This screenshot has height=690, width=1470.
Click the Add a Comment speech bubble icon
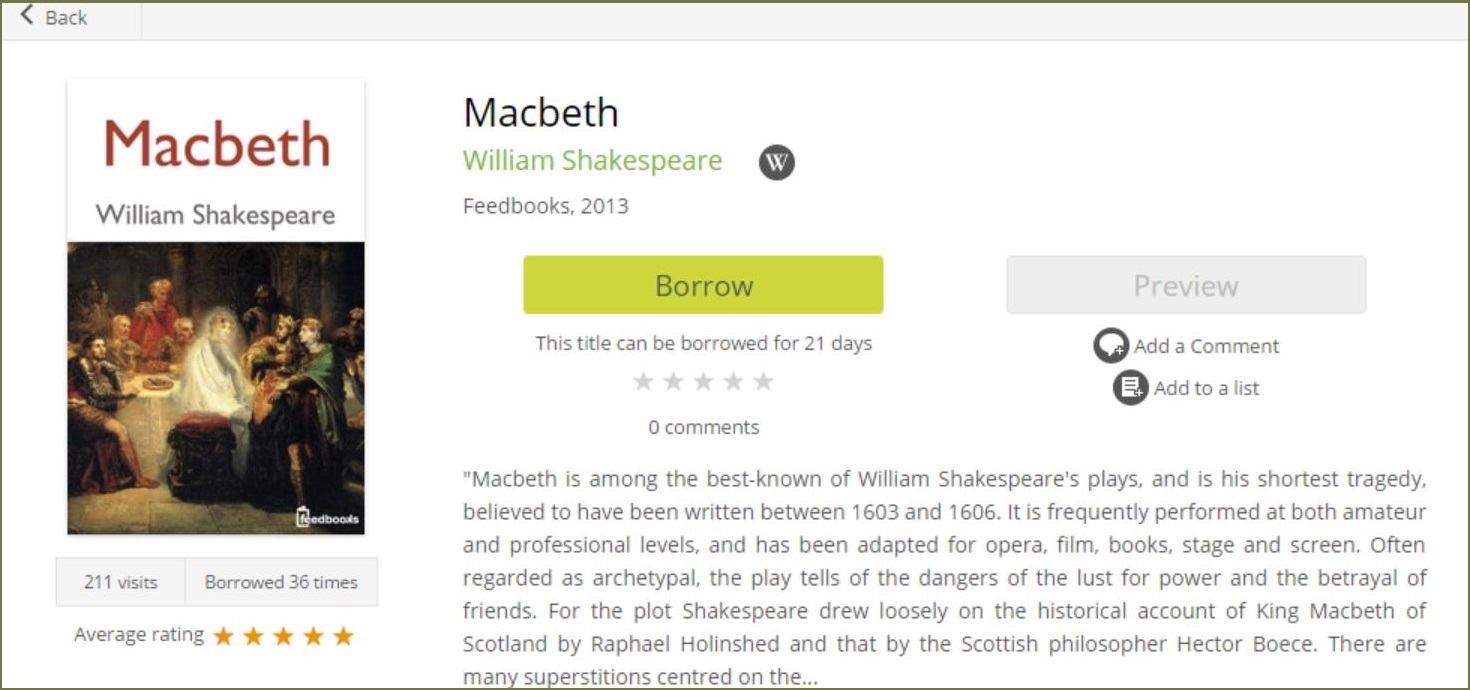(x=1111, y=346)
